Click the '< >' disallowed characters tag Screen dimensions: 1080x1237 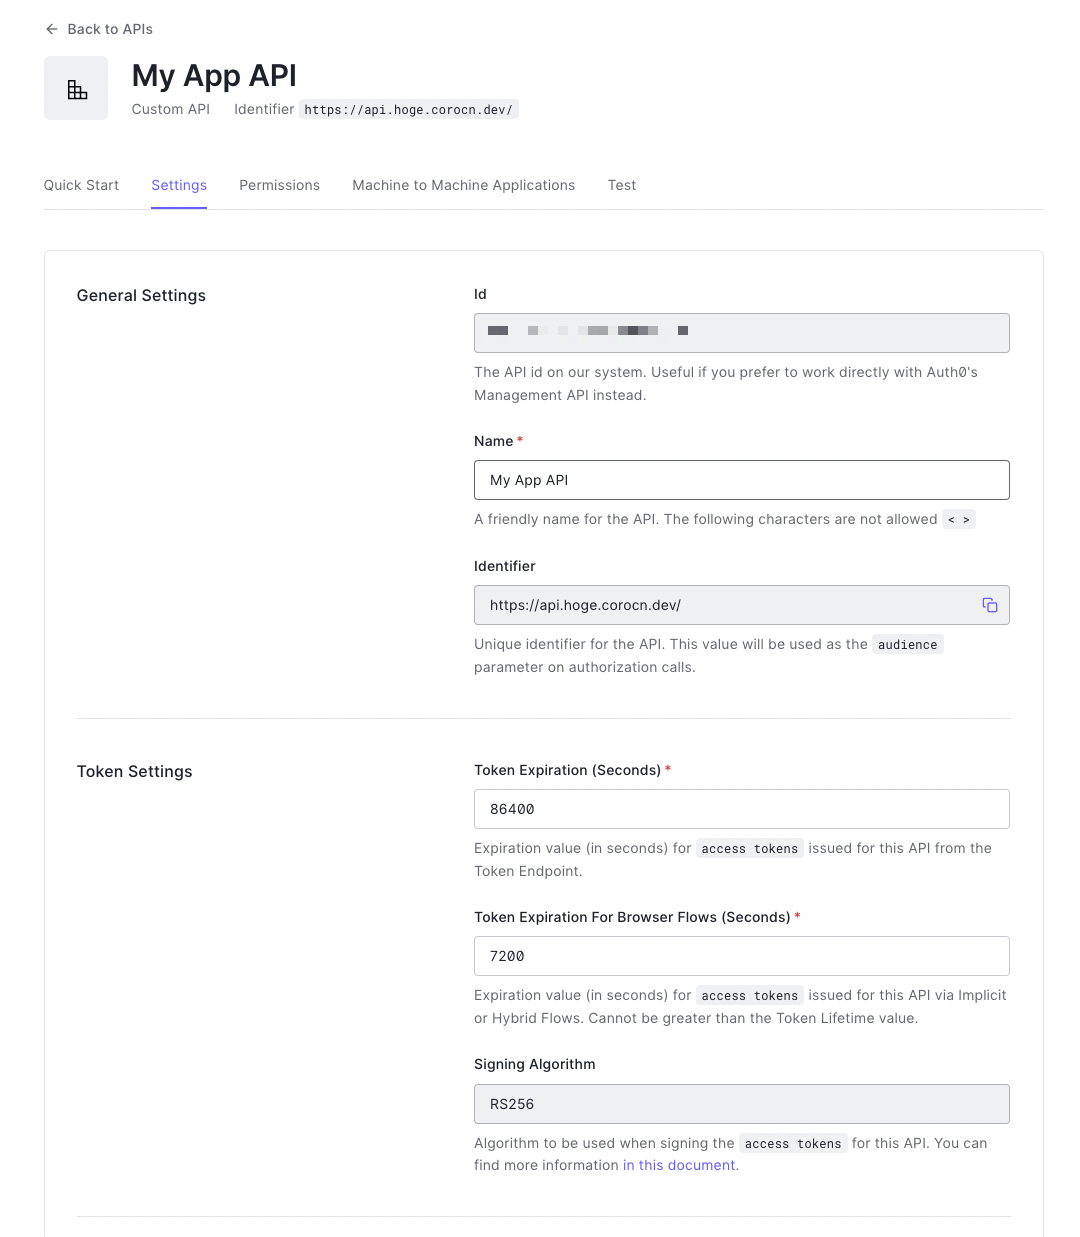(x=959, y=520)
